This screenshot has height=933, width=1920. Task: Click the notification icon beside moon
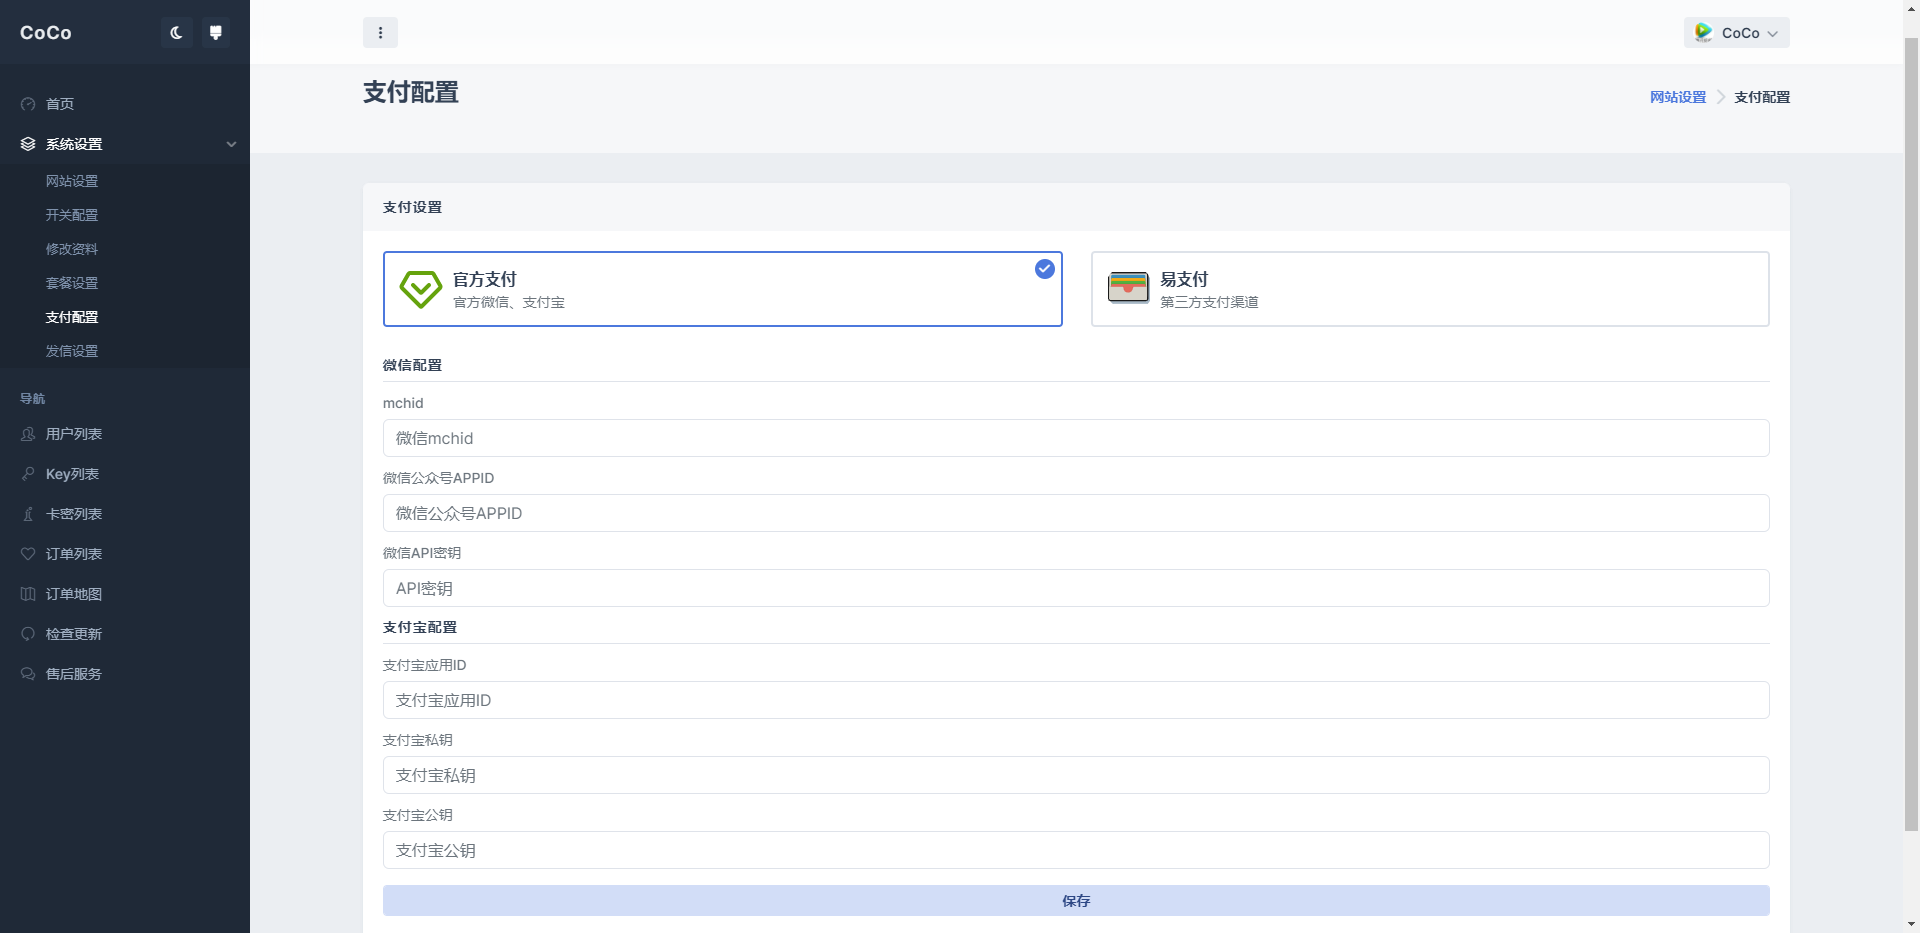click(215, 33)
